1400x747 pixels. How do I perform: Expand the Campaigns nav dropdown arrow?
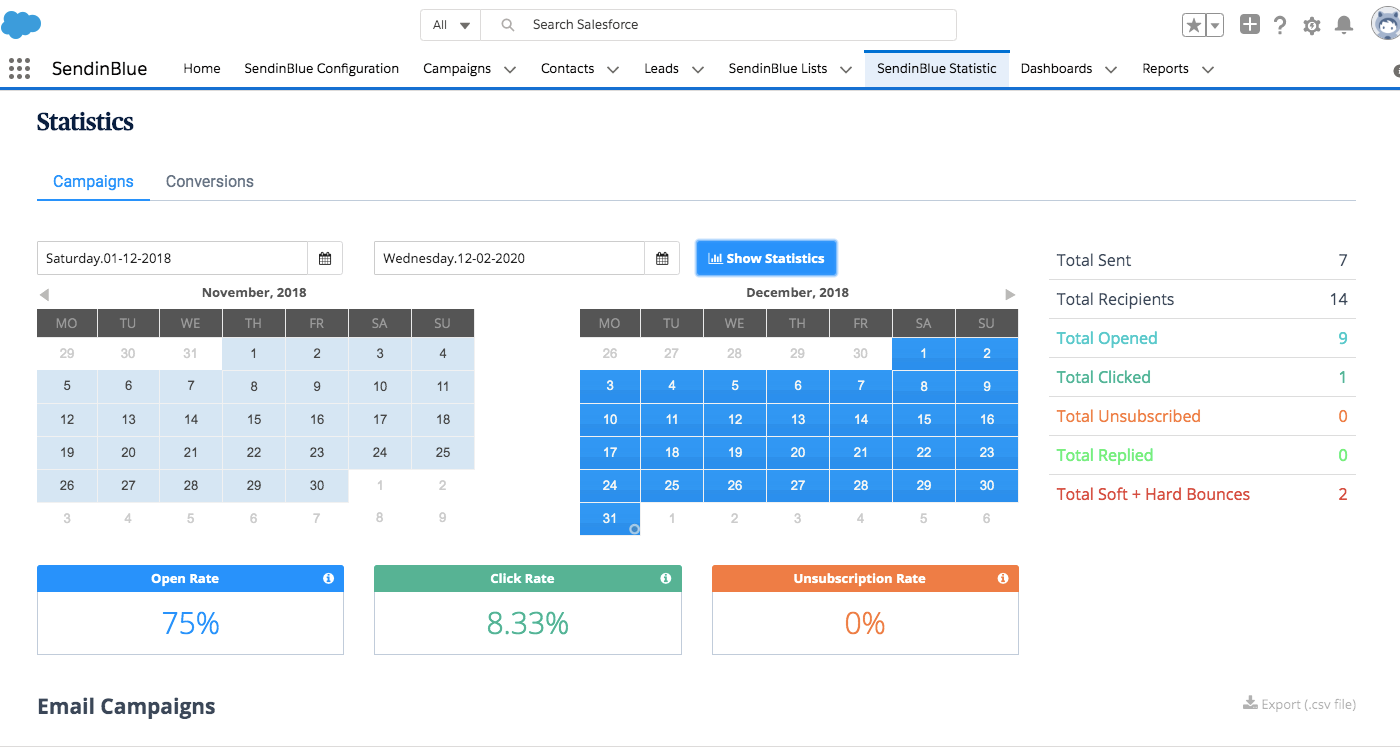(x=510, y=69)
